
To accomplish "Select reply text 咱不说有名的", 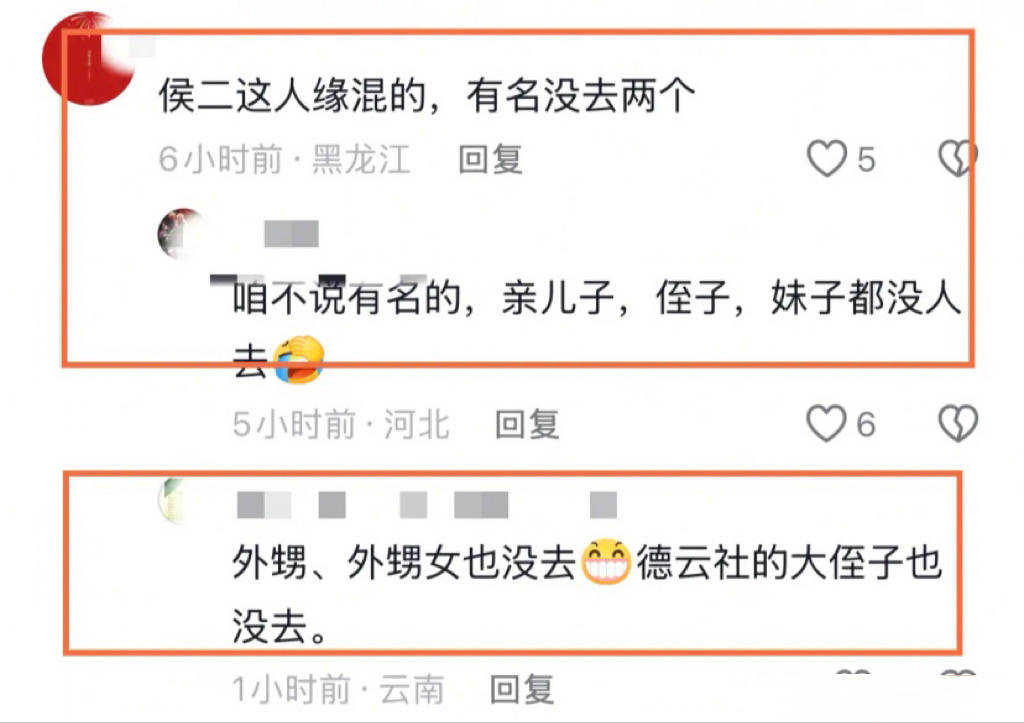I will pyautogui.click(x=347, y=298).
